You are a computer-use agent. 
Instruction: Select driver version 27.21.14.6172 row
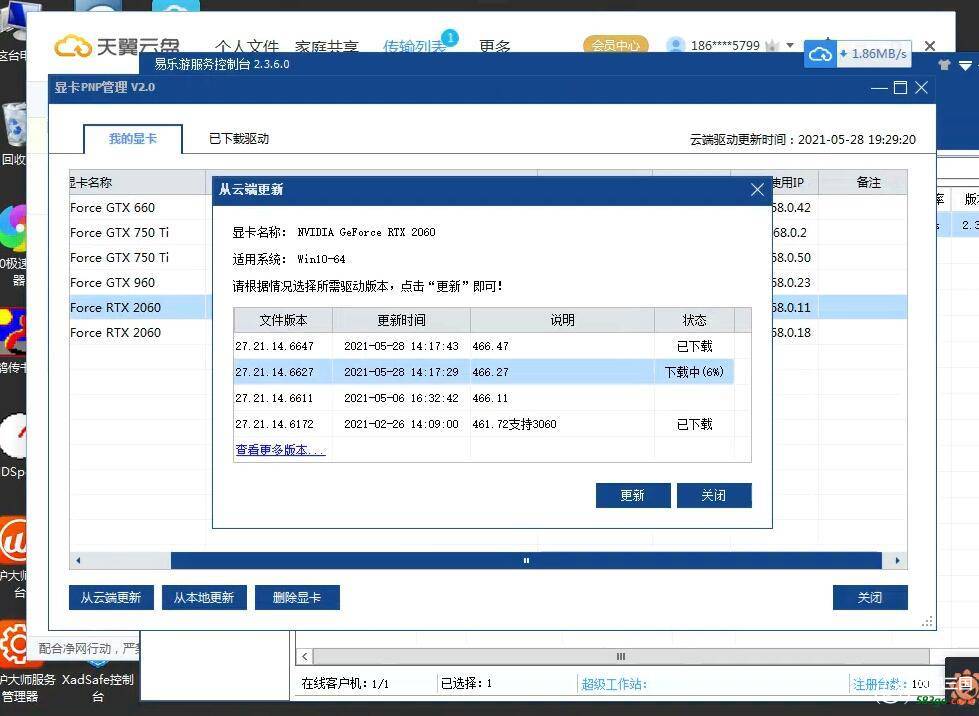(x=484, y=424)
